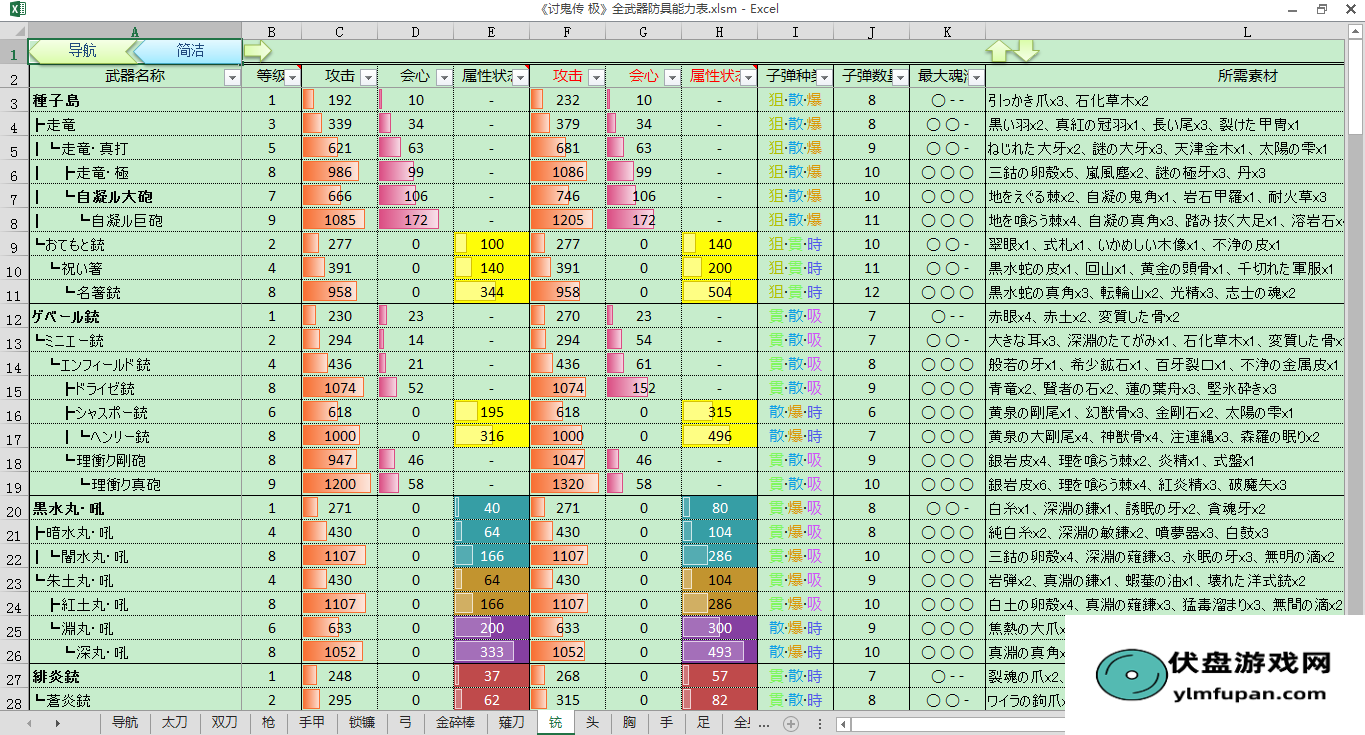The image size is (1365, 735).
Task: Select the ヘンリー銃 weapon cell
Action: [x=135, y=436]
